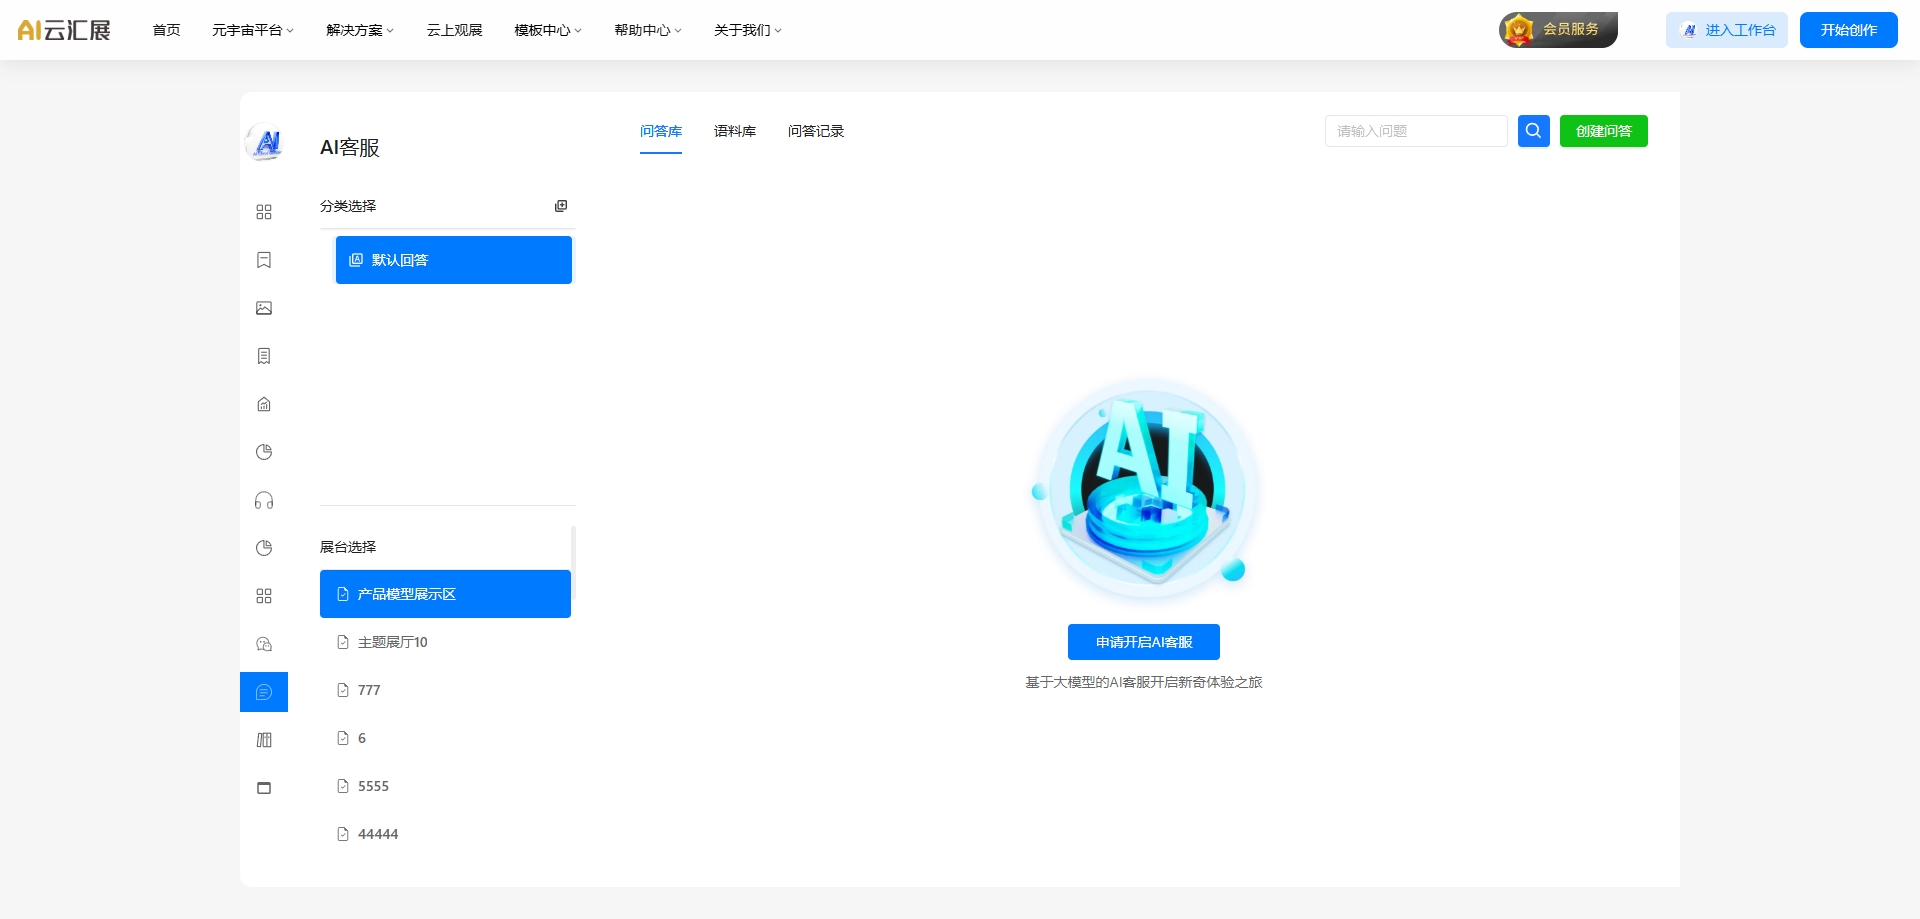Focus the 请输入问题 search field
Image resolution: width=1920 pixels, height=919 pixels.
point(1415,131)
